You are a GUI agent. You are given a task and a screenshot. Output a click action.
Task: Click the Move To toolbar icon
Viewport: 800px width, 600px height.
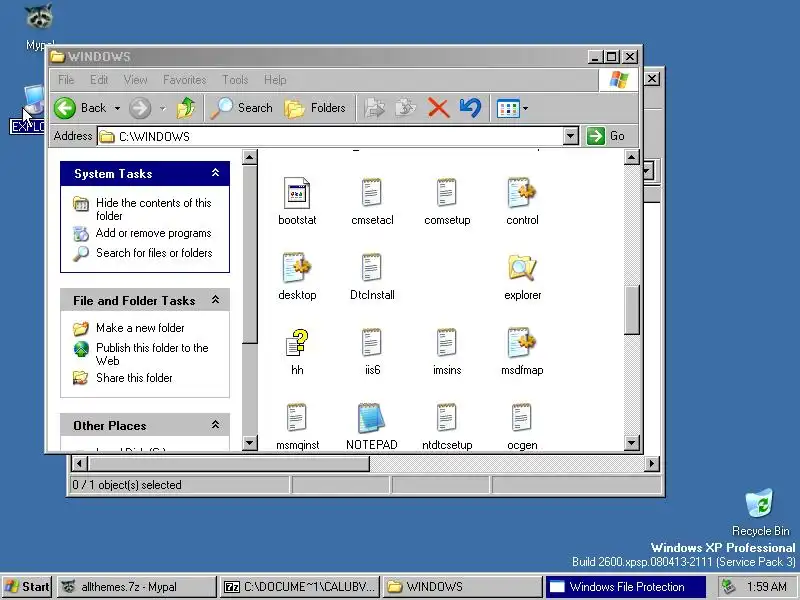375,108
